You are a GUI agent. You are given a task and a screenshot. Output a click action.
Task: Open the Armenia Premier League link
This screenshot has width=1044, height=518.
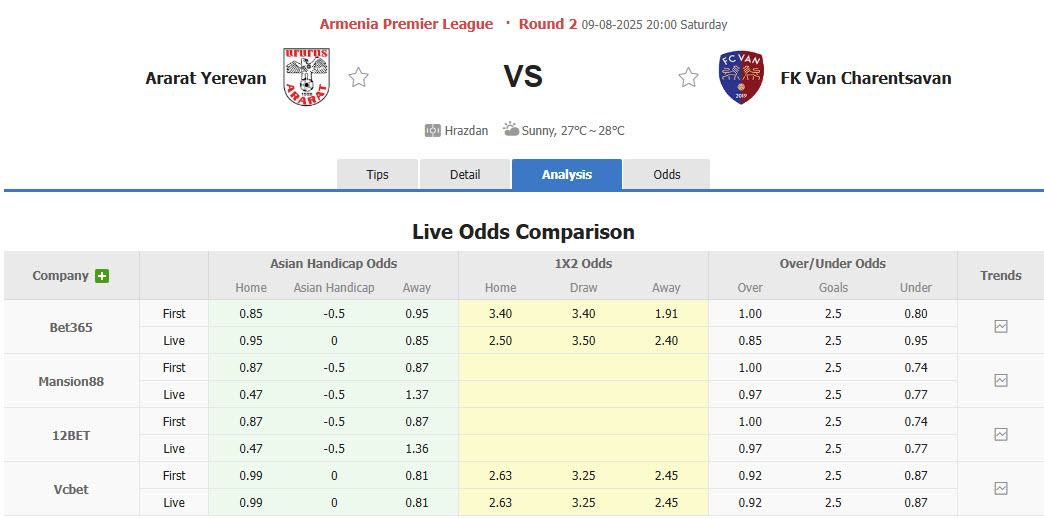[x=406, y=24]
